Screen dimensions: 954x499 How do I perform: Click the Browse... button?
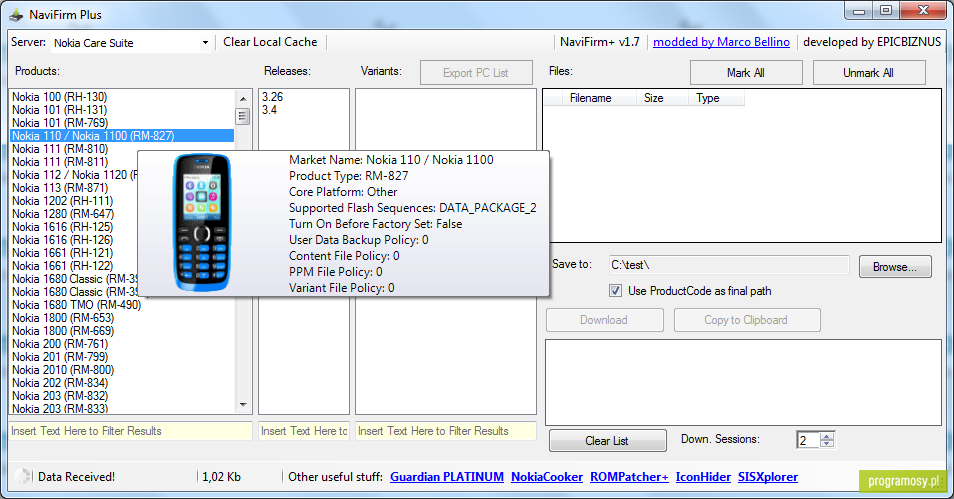[x=895, y=267]
